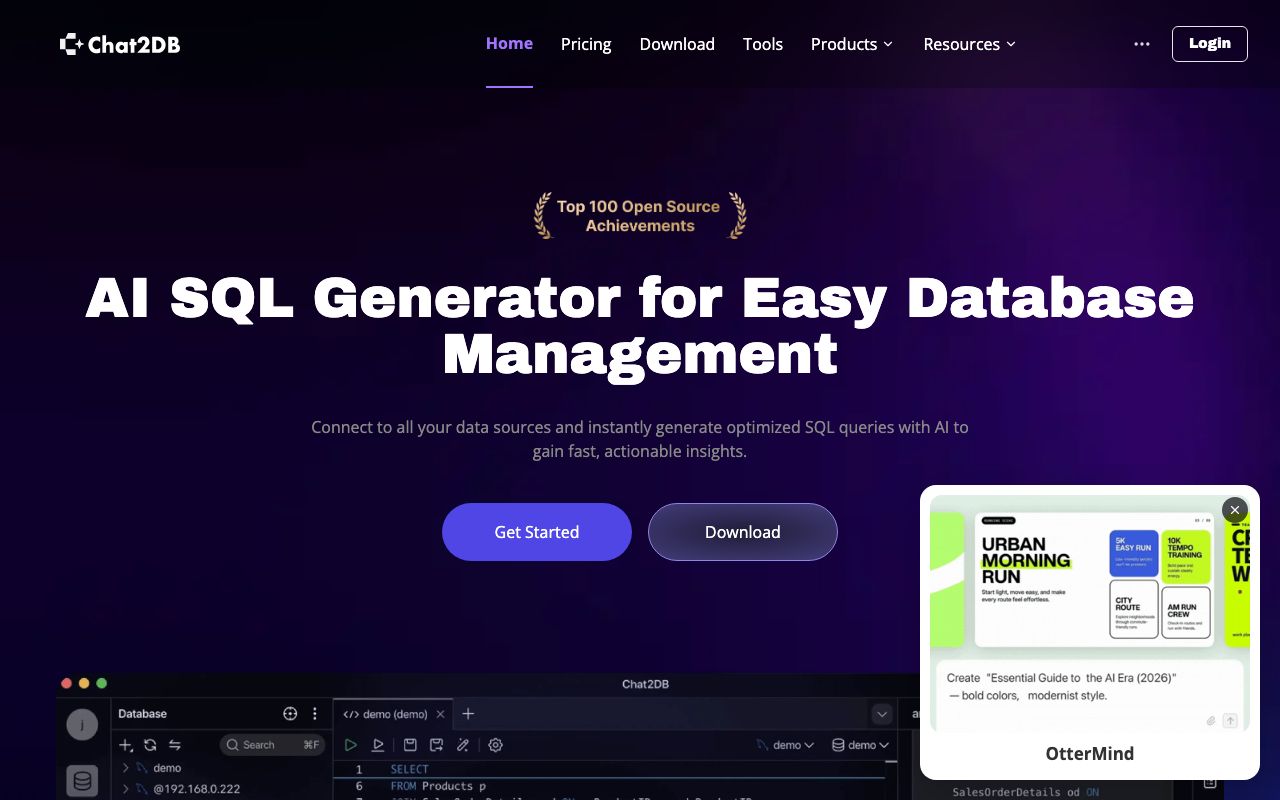Open the demo database dropdown
Viewport: 1280px width, 800px height.
(x=861, y=745)
